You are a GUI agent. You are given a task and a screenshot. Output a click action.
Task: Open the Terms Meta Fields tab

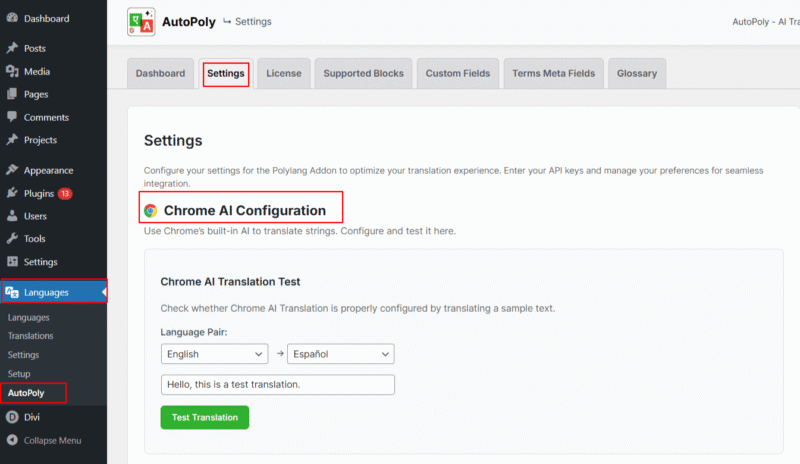[554, 74]
